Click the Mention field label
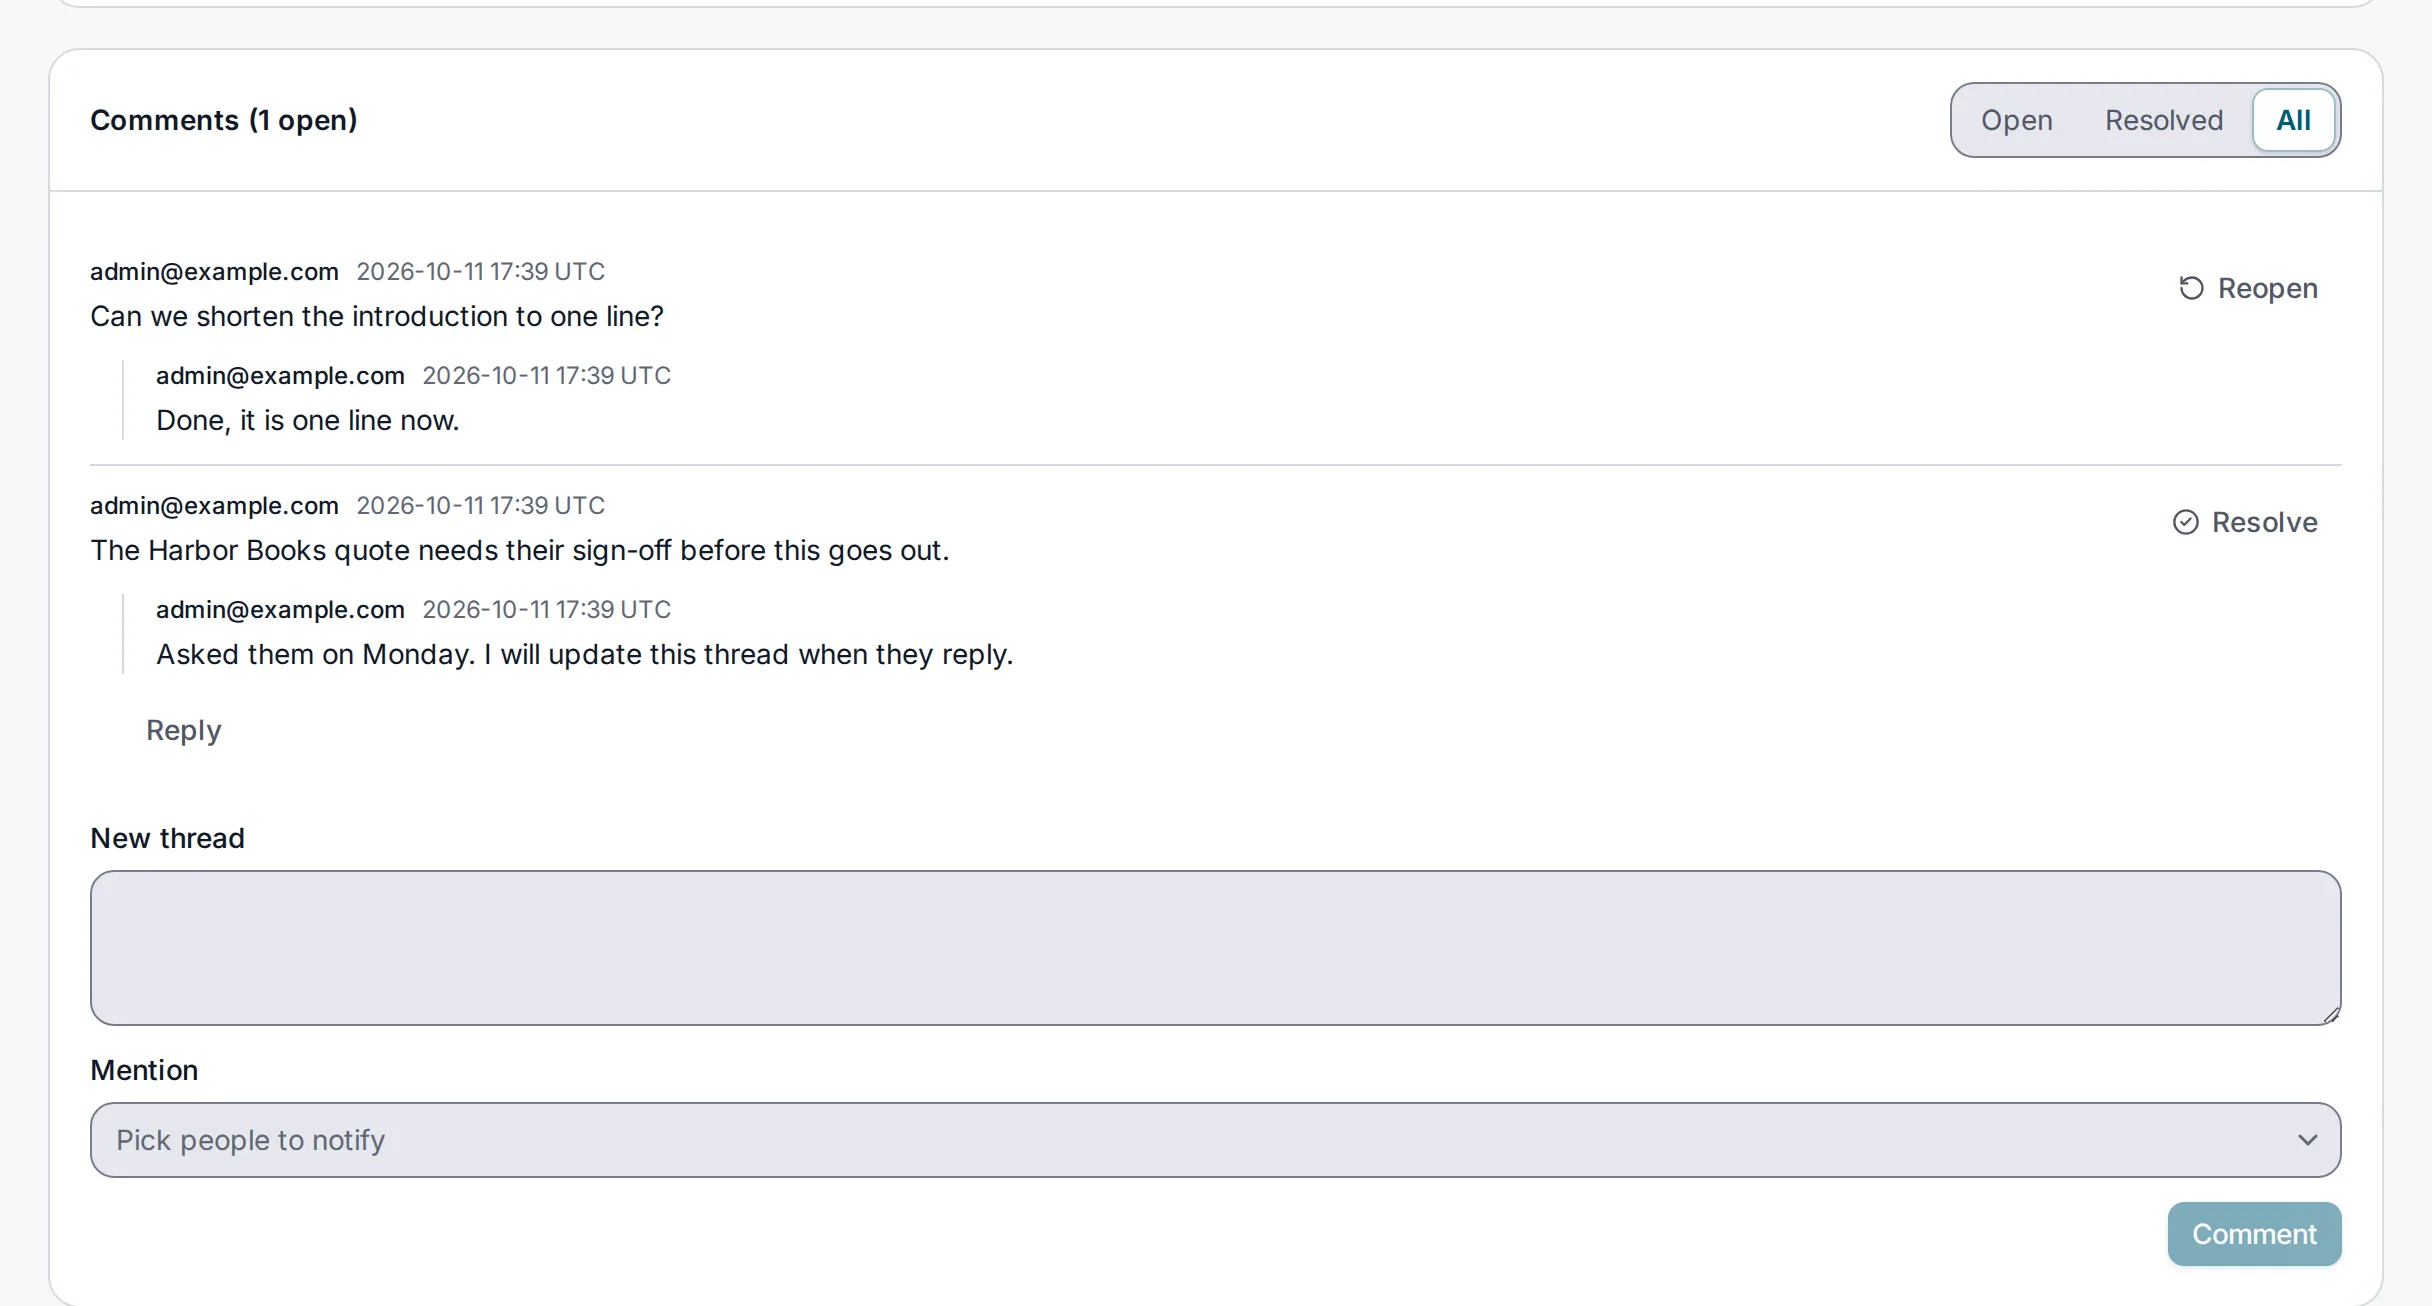 pyautogui.click(x=144, y=1070)
